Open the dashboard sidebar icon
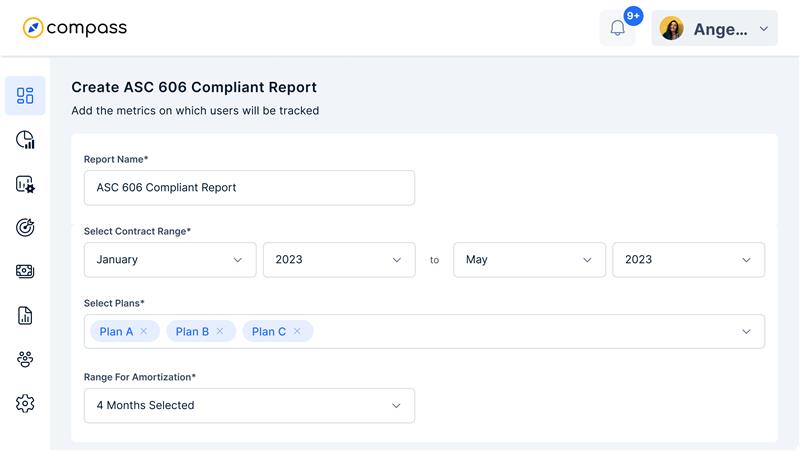Image resolution: width=800 pixels, height=451 pixels. tap(25, 96)
